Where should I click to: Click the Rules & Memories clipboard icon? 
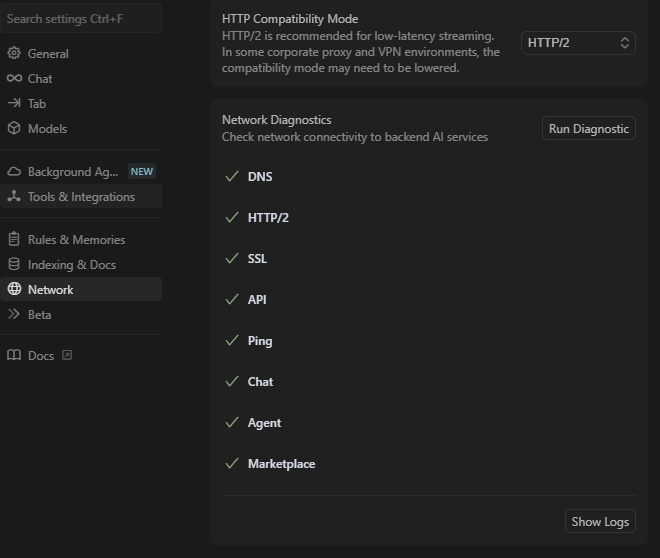14,240
